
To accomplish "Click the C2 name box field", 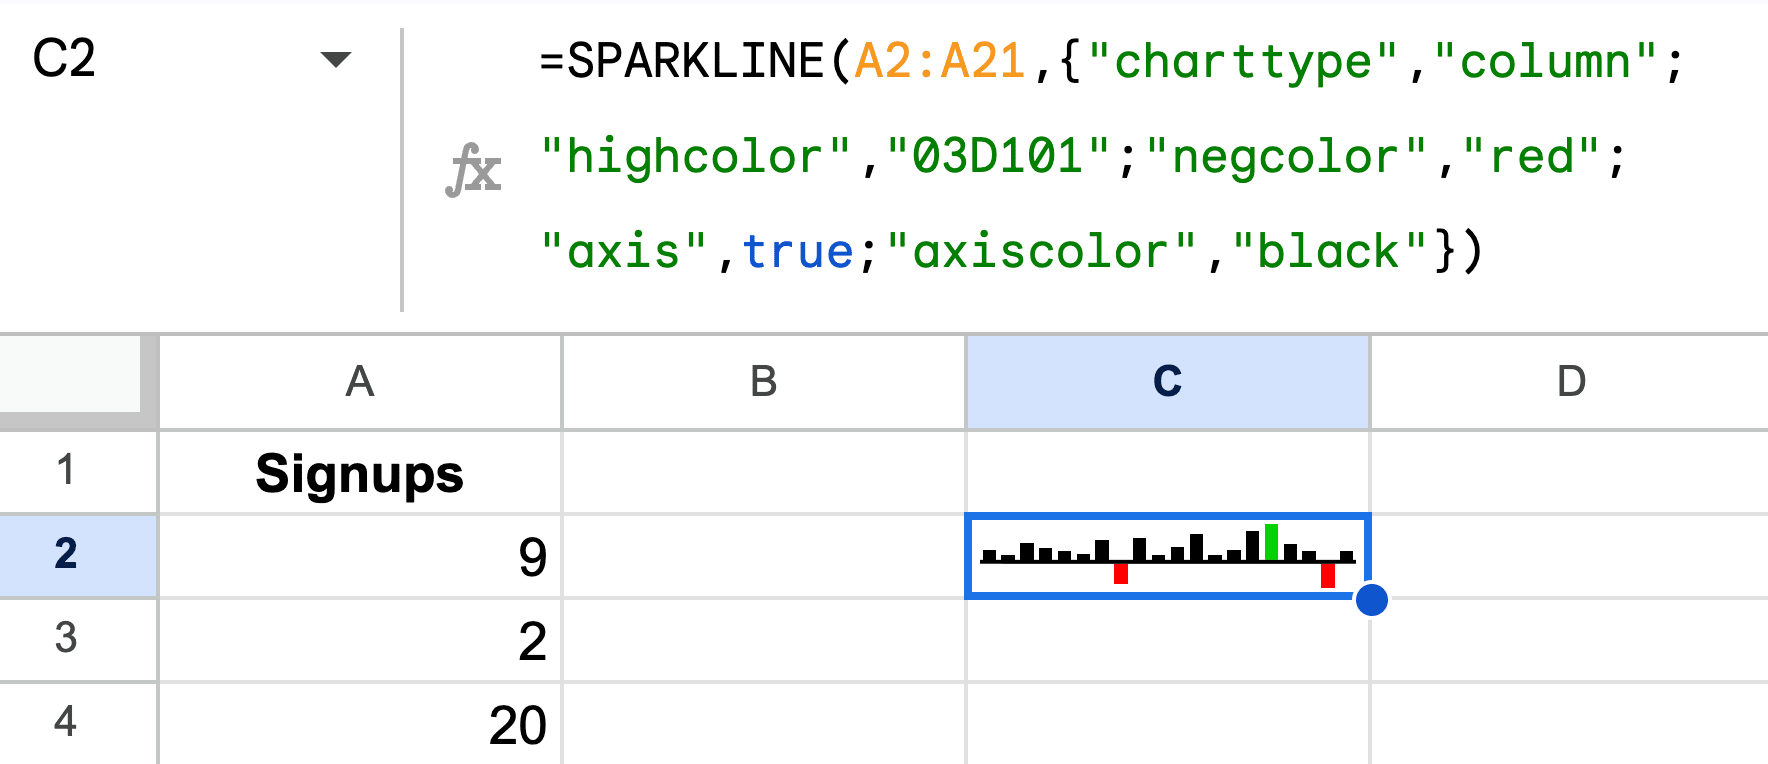I will click(150, 60).
